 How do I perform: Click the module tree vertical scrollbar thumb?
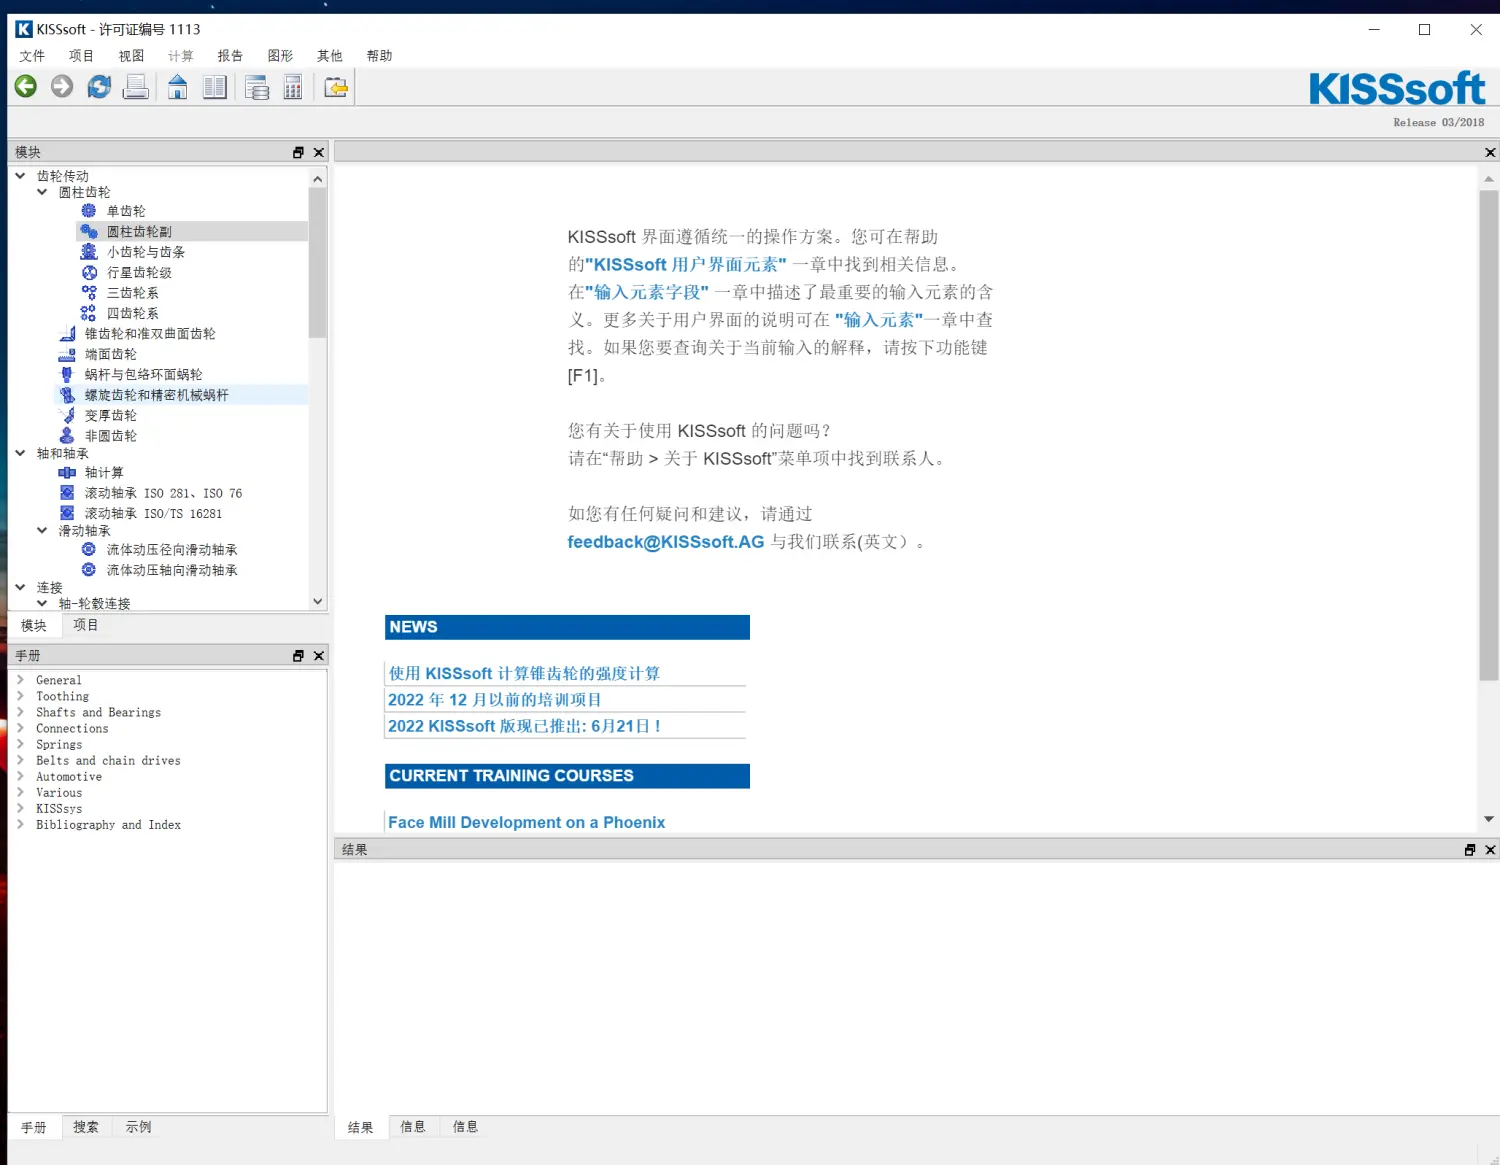pyautogui.click(x=317, y=263)
